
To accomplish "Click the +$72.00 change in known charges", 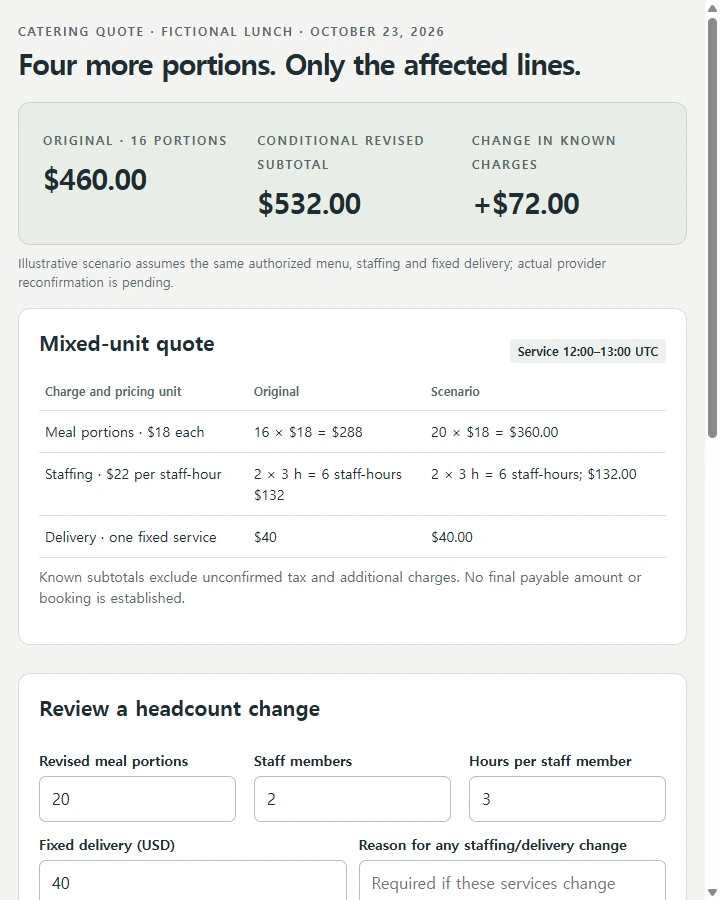I will pyautogui.click(x=527, y=204).
